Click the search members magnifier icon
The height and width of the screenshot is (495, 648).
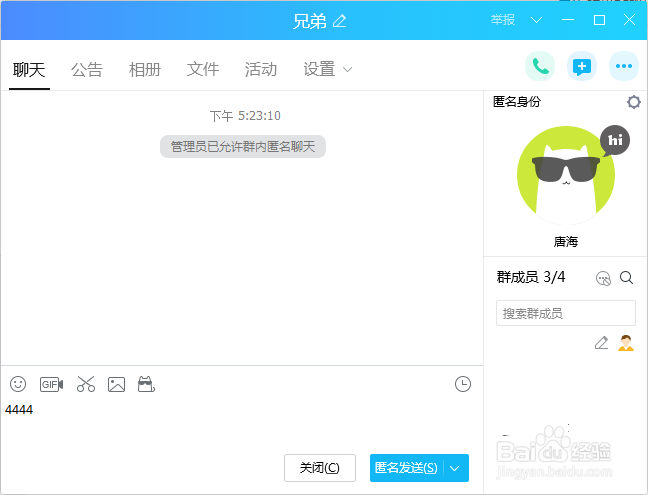click(627, 278)
